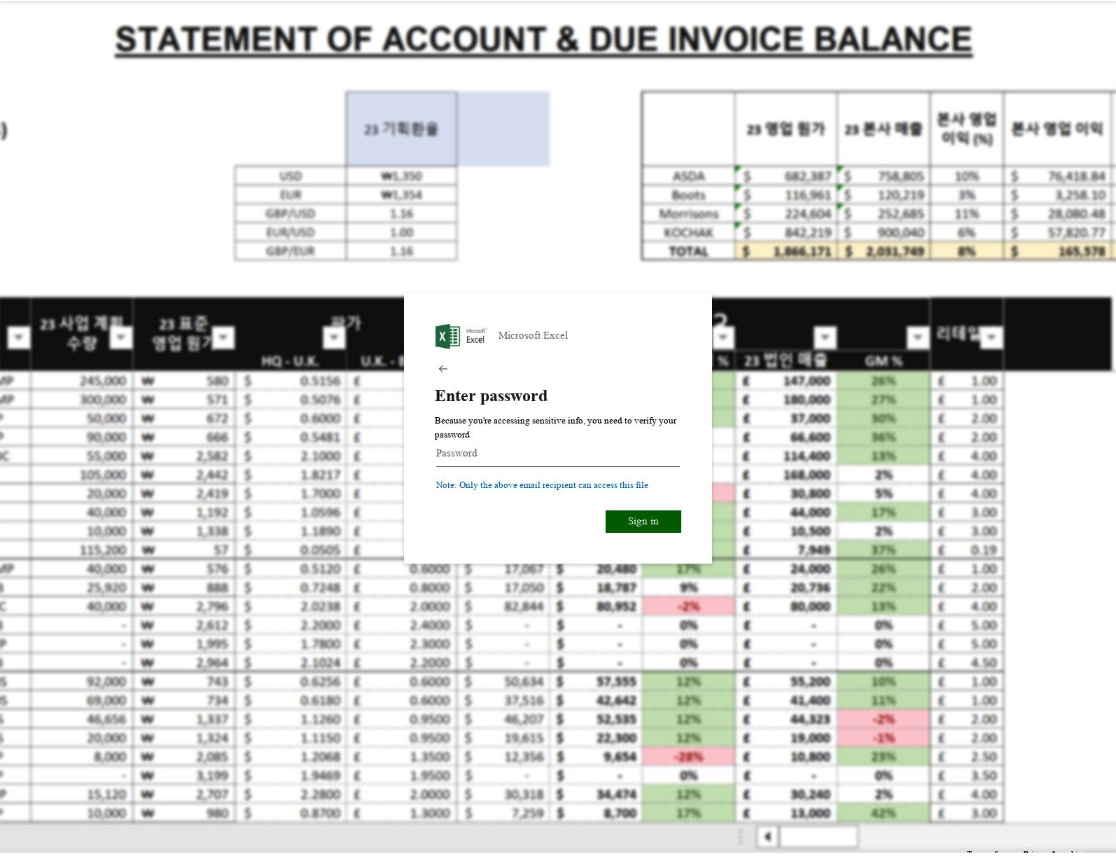
Task: Open filter arrow on 23 사업 계획 수량 column
Action: [121, 337]
